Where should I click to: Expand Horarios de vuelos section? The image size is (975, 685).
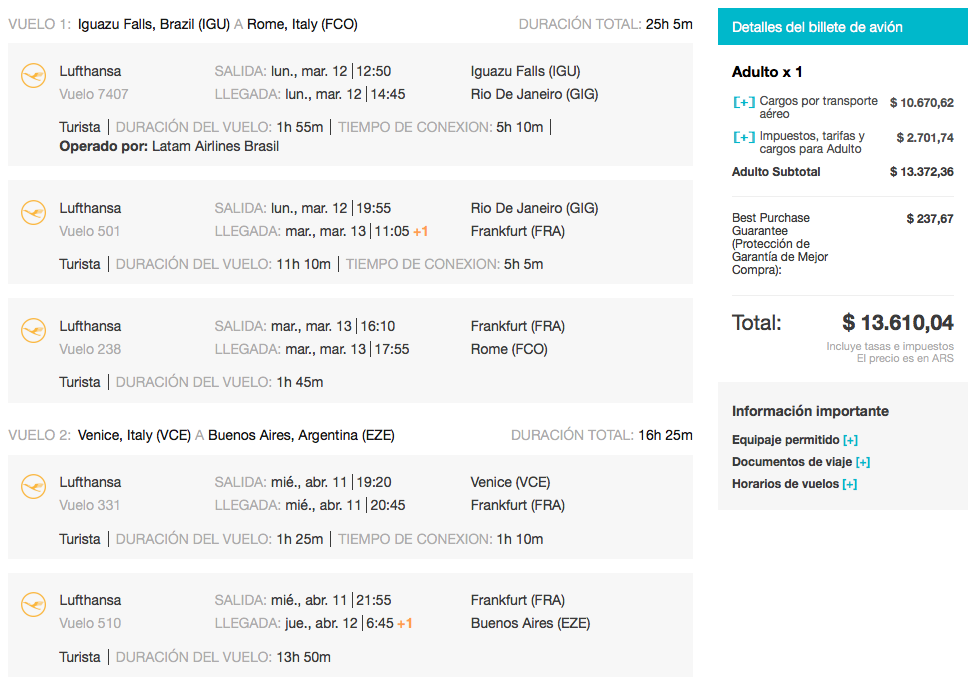pos(849,484)
